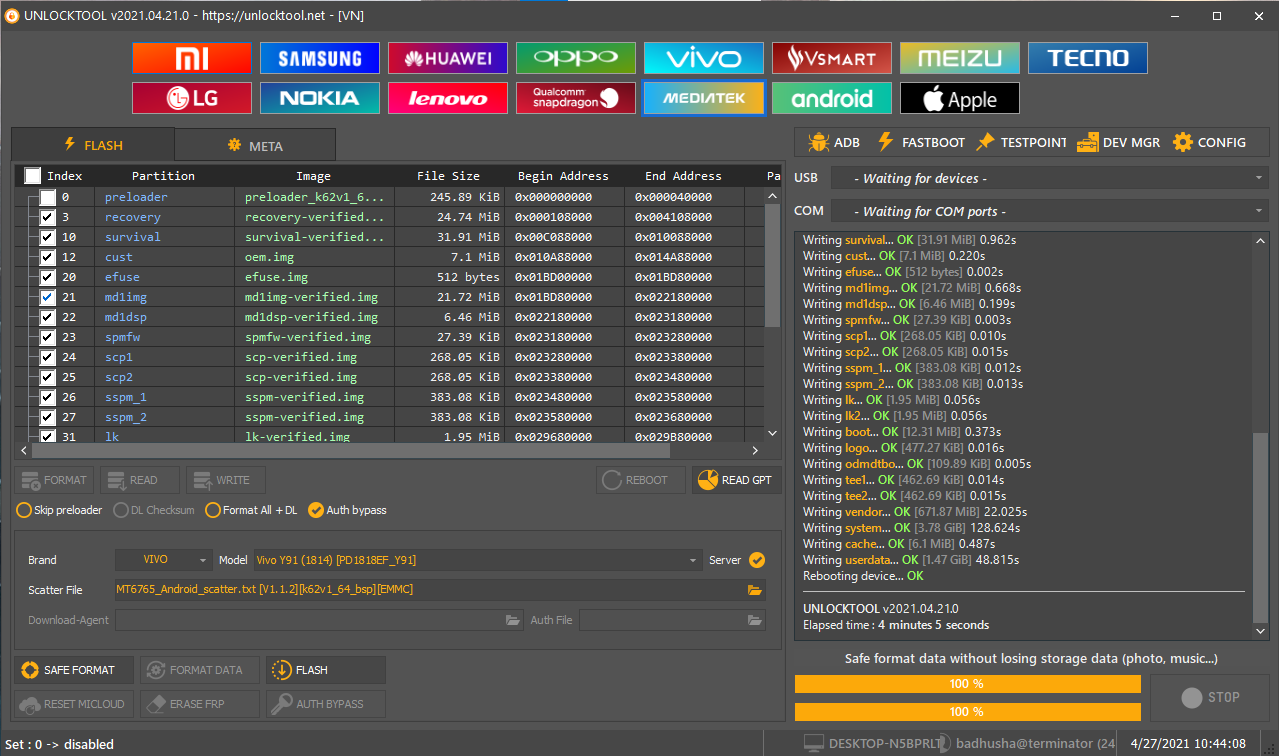Browse for Auth File folder icon

click(x=755, y=620)
